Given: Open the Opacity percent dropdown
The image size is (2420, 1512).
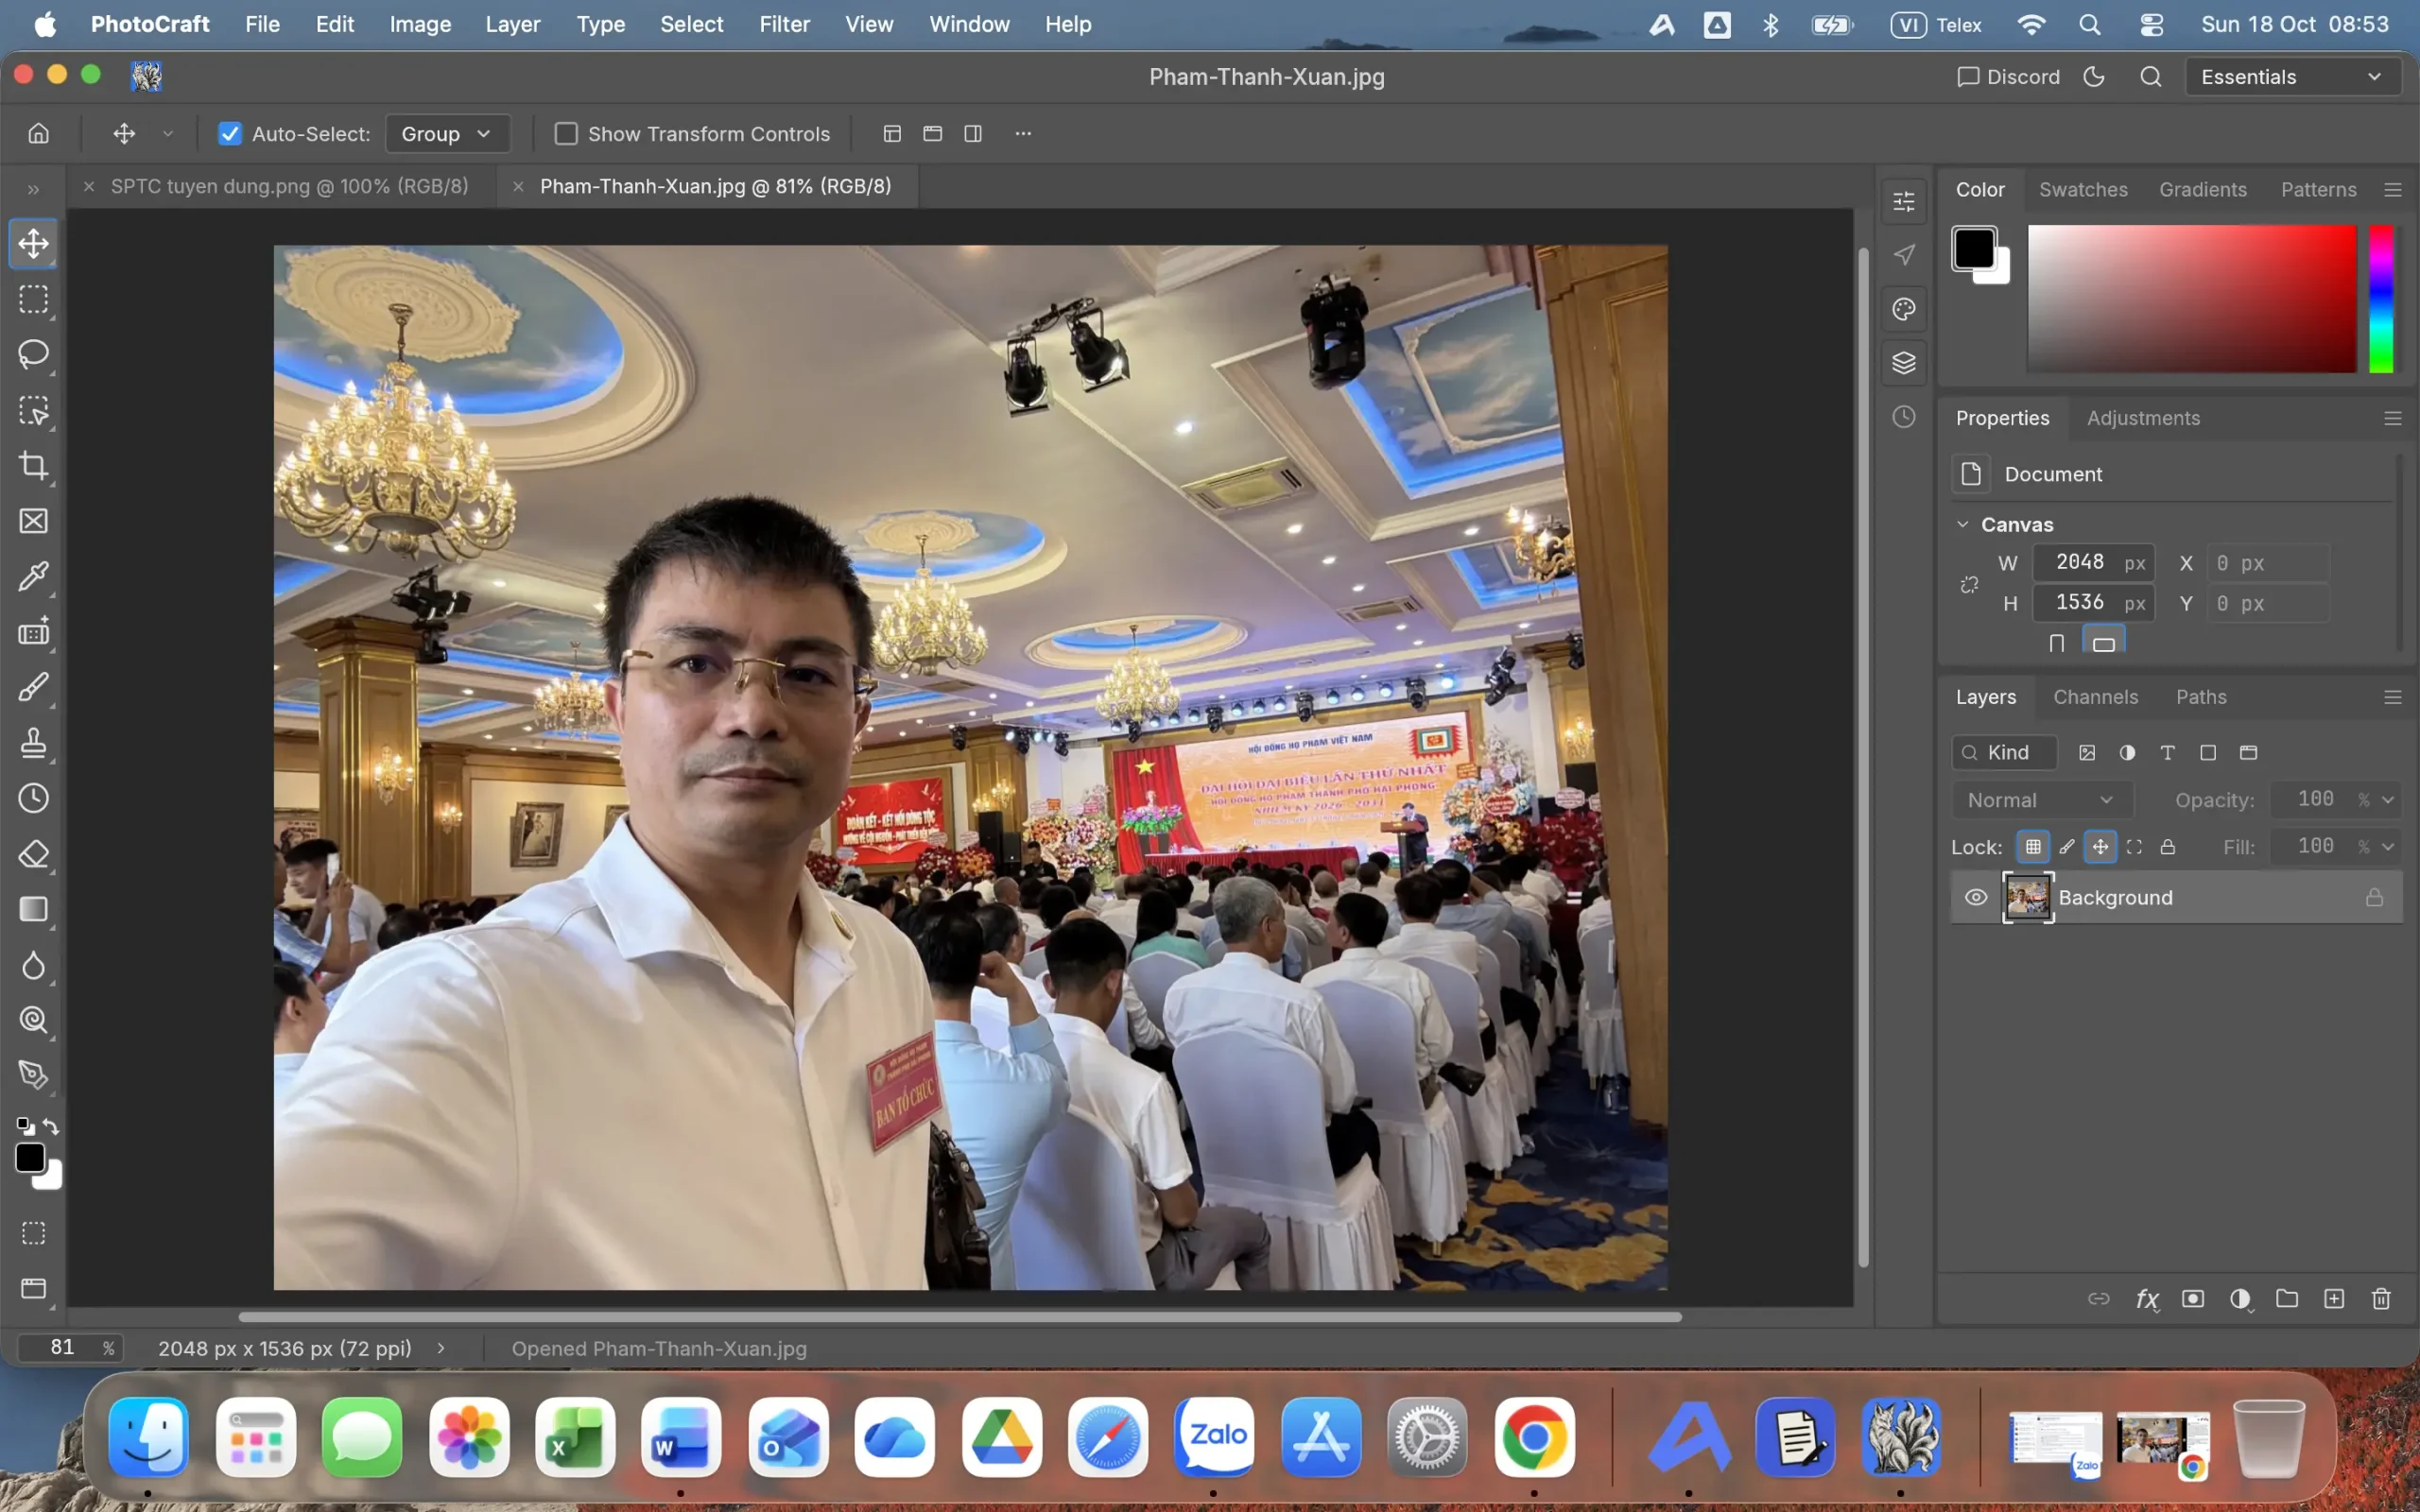Looking at the screenshot, I should [2388, 800].
